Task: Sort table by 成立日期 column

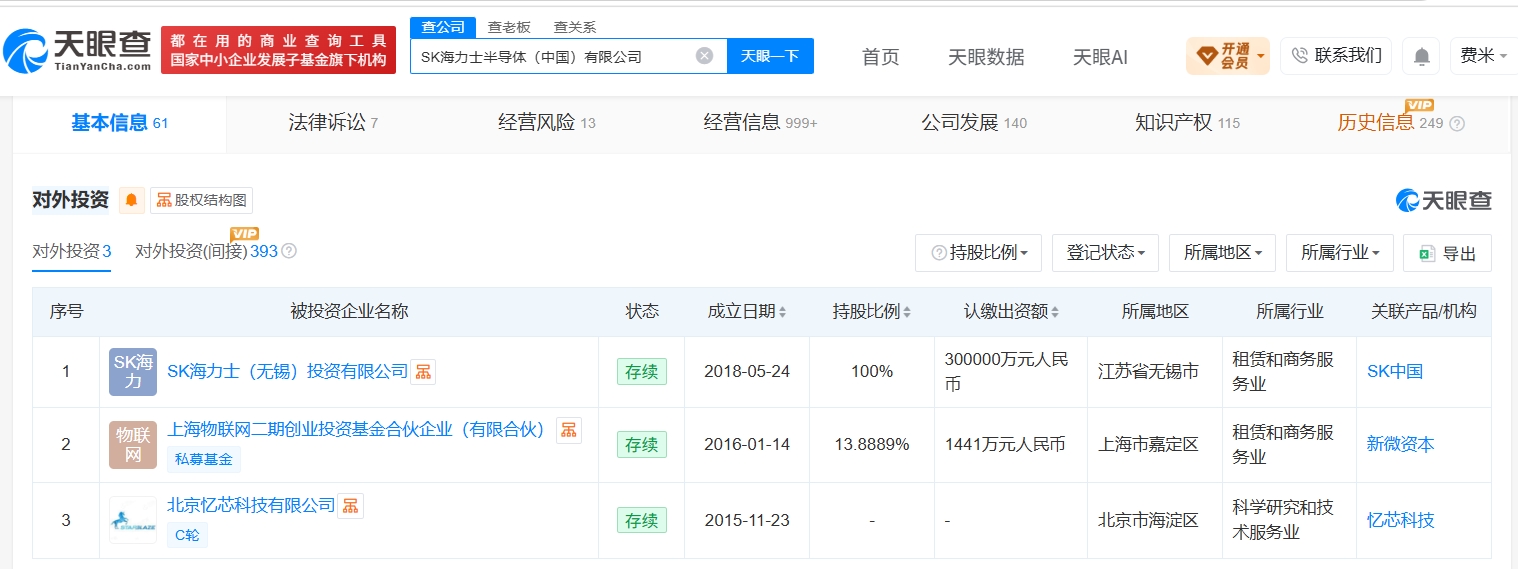Action: click(x=746, y=312)
